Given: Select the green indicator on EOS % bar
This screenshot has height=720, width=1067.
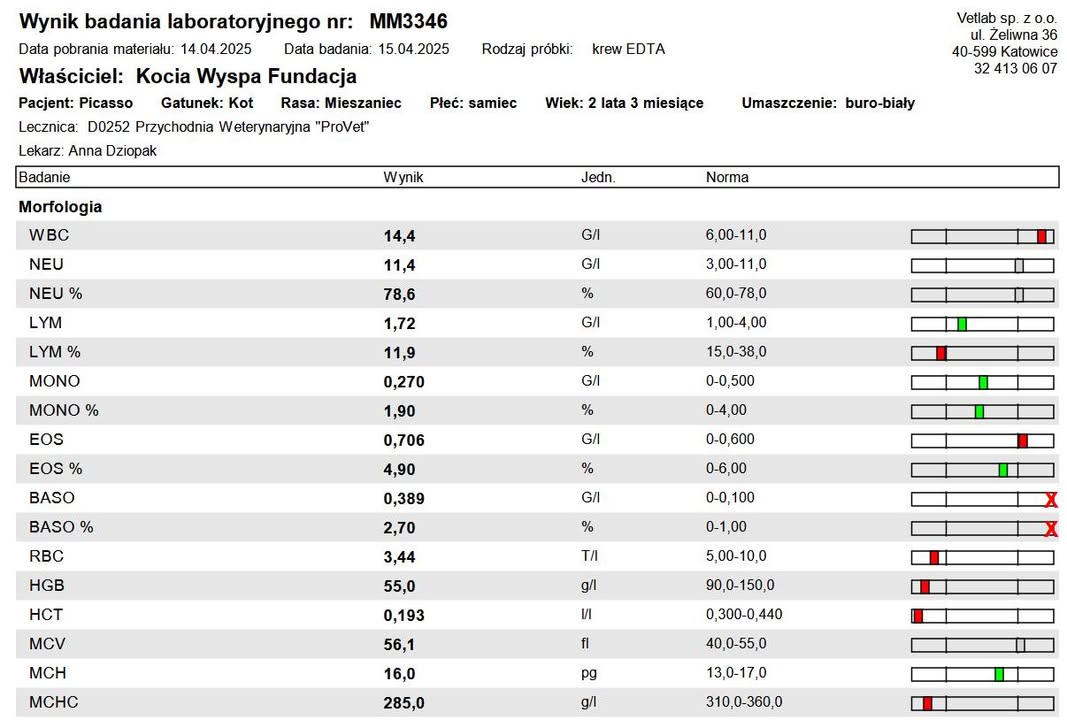Looking at the screenshot, I should (1003, 470).
